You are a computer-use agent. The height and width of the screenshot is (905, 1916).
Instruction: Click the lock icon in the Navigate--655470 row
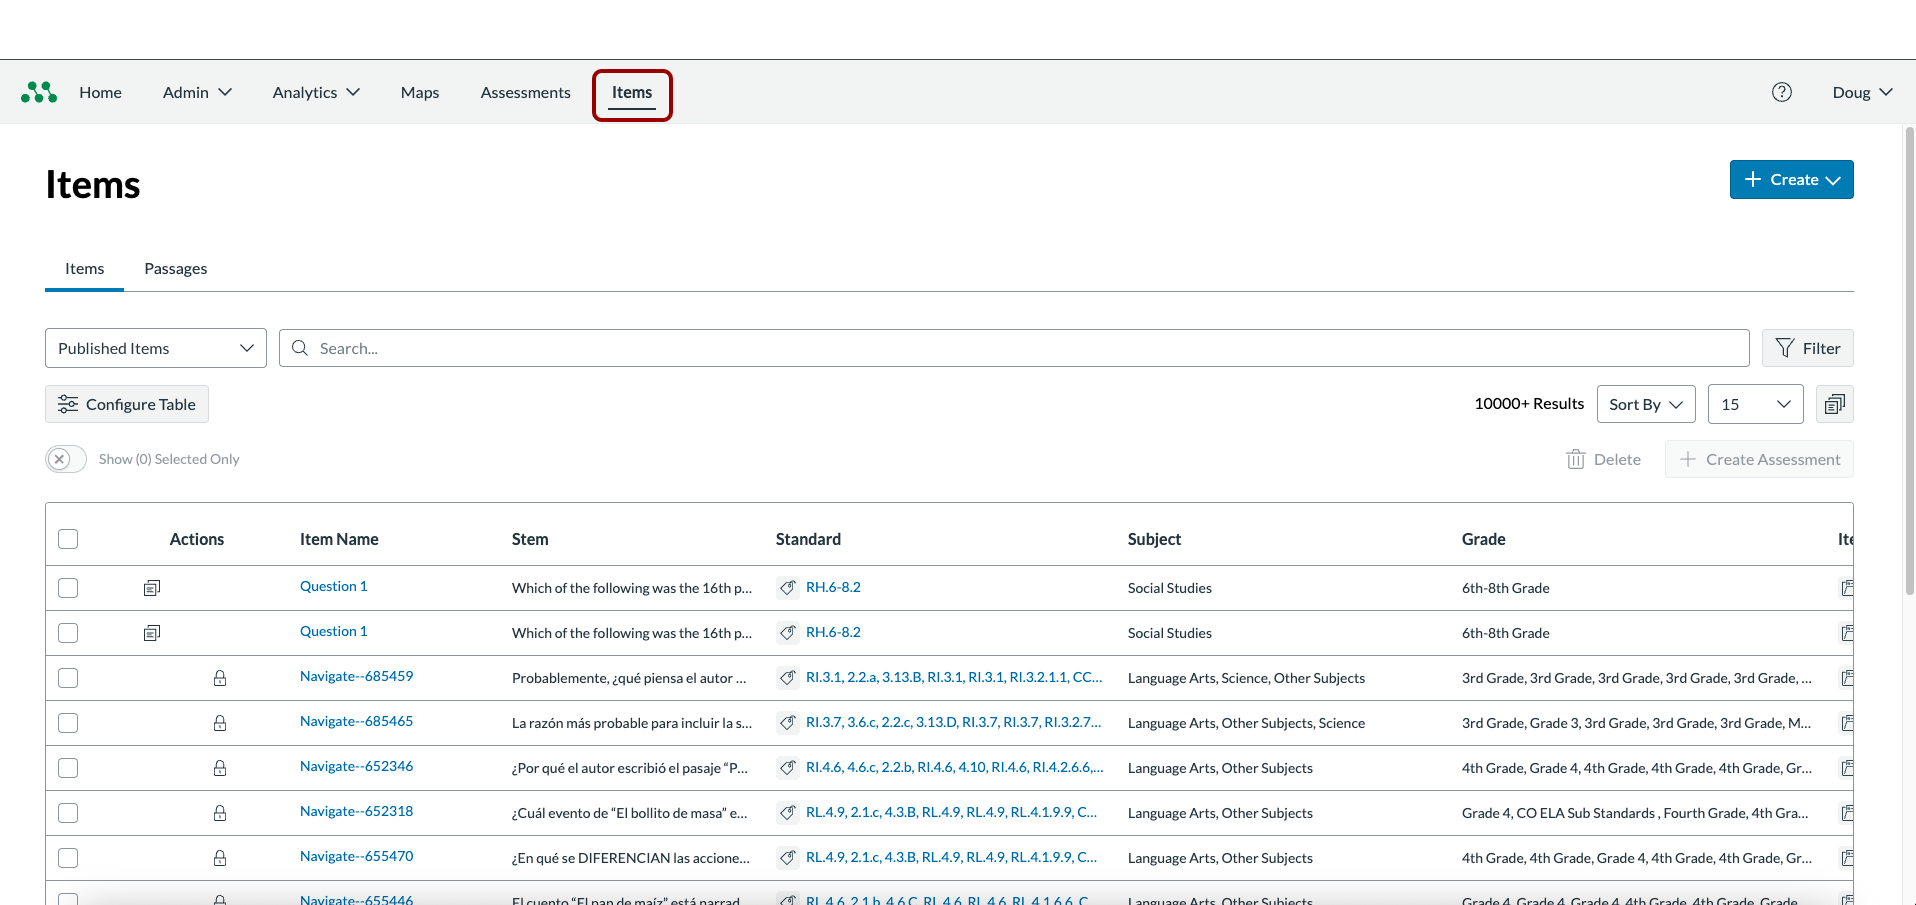(x=220, y=858)
